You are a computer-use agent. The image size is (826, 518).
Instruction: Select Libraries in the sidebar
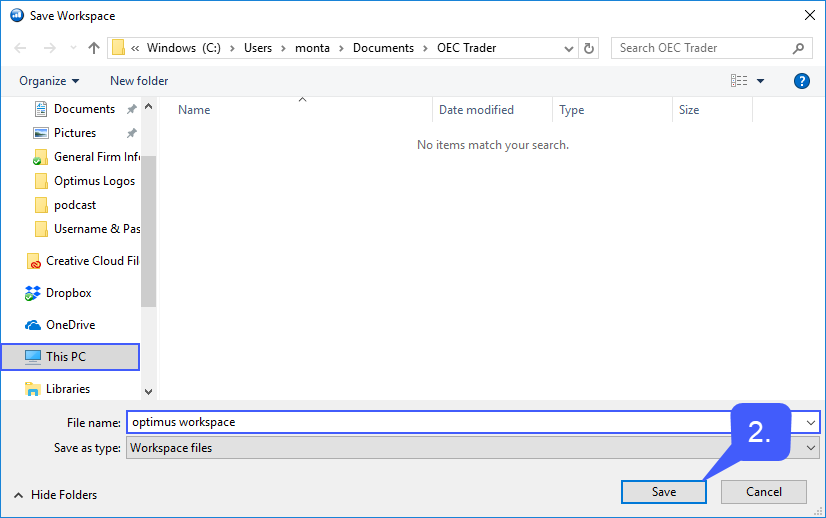pyautogui.click(x=68, y=389)
